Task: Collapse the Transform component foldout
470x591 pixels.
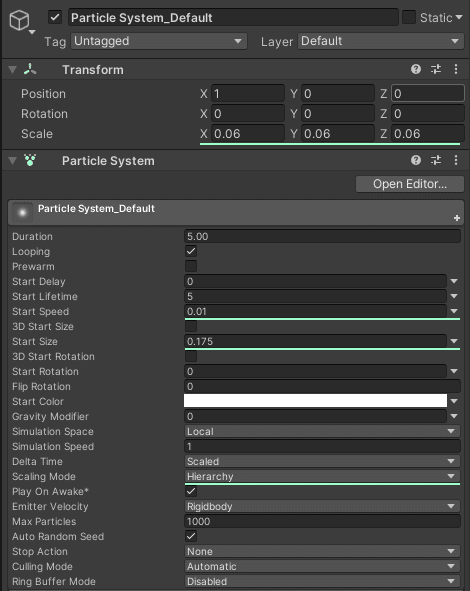Action: click(12, 70)
